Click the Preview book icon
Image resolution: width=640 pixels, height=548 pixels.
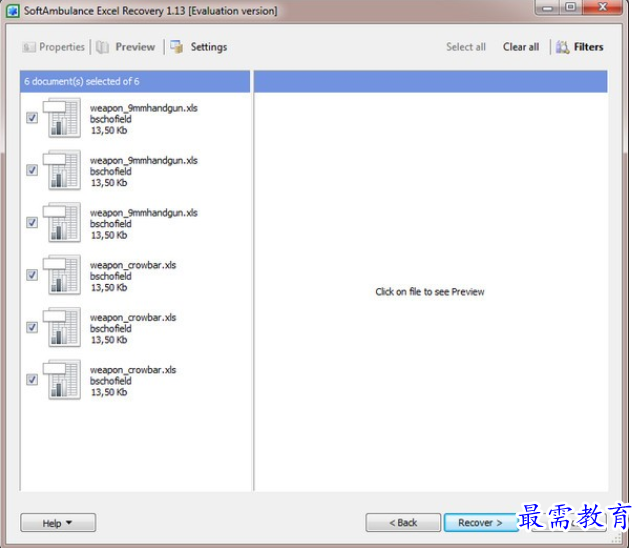[102, 47]
